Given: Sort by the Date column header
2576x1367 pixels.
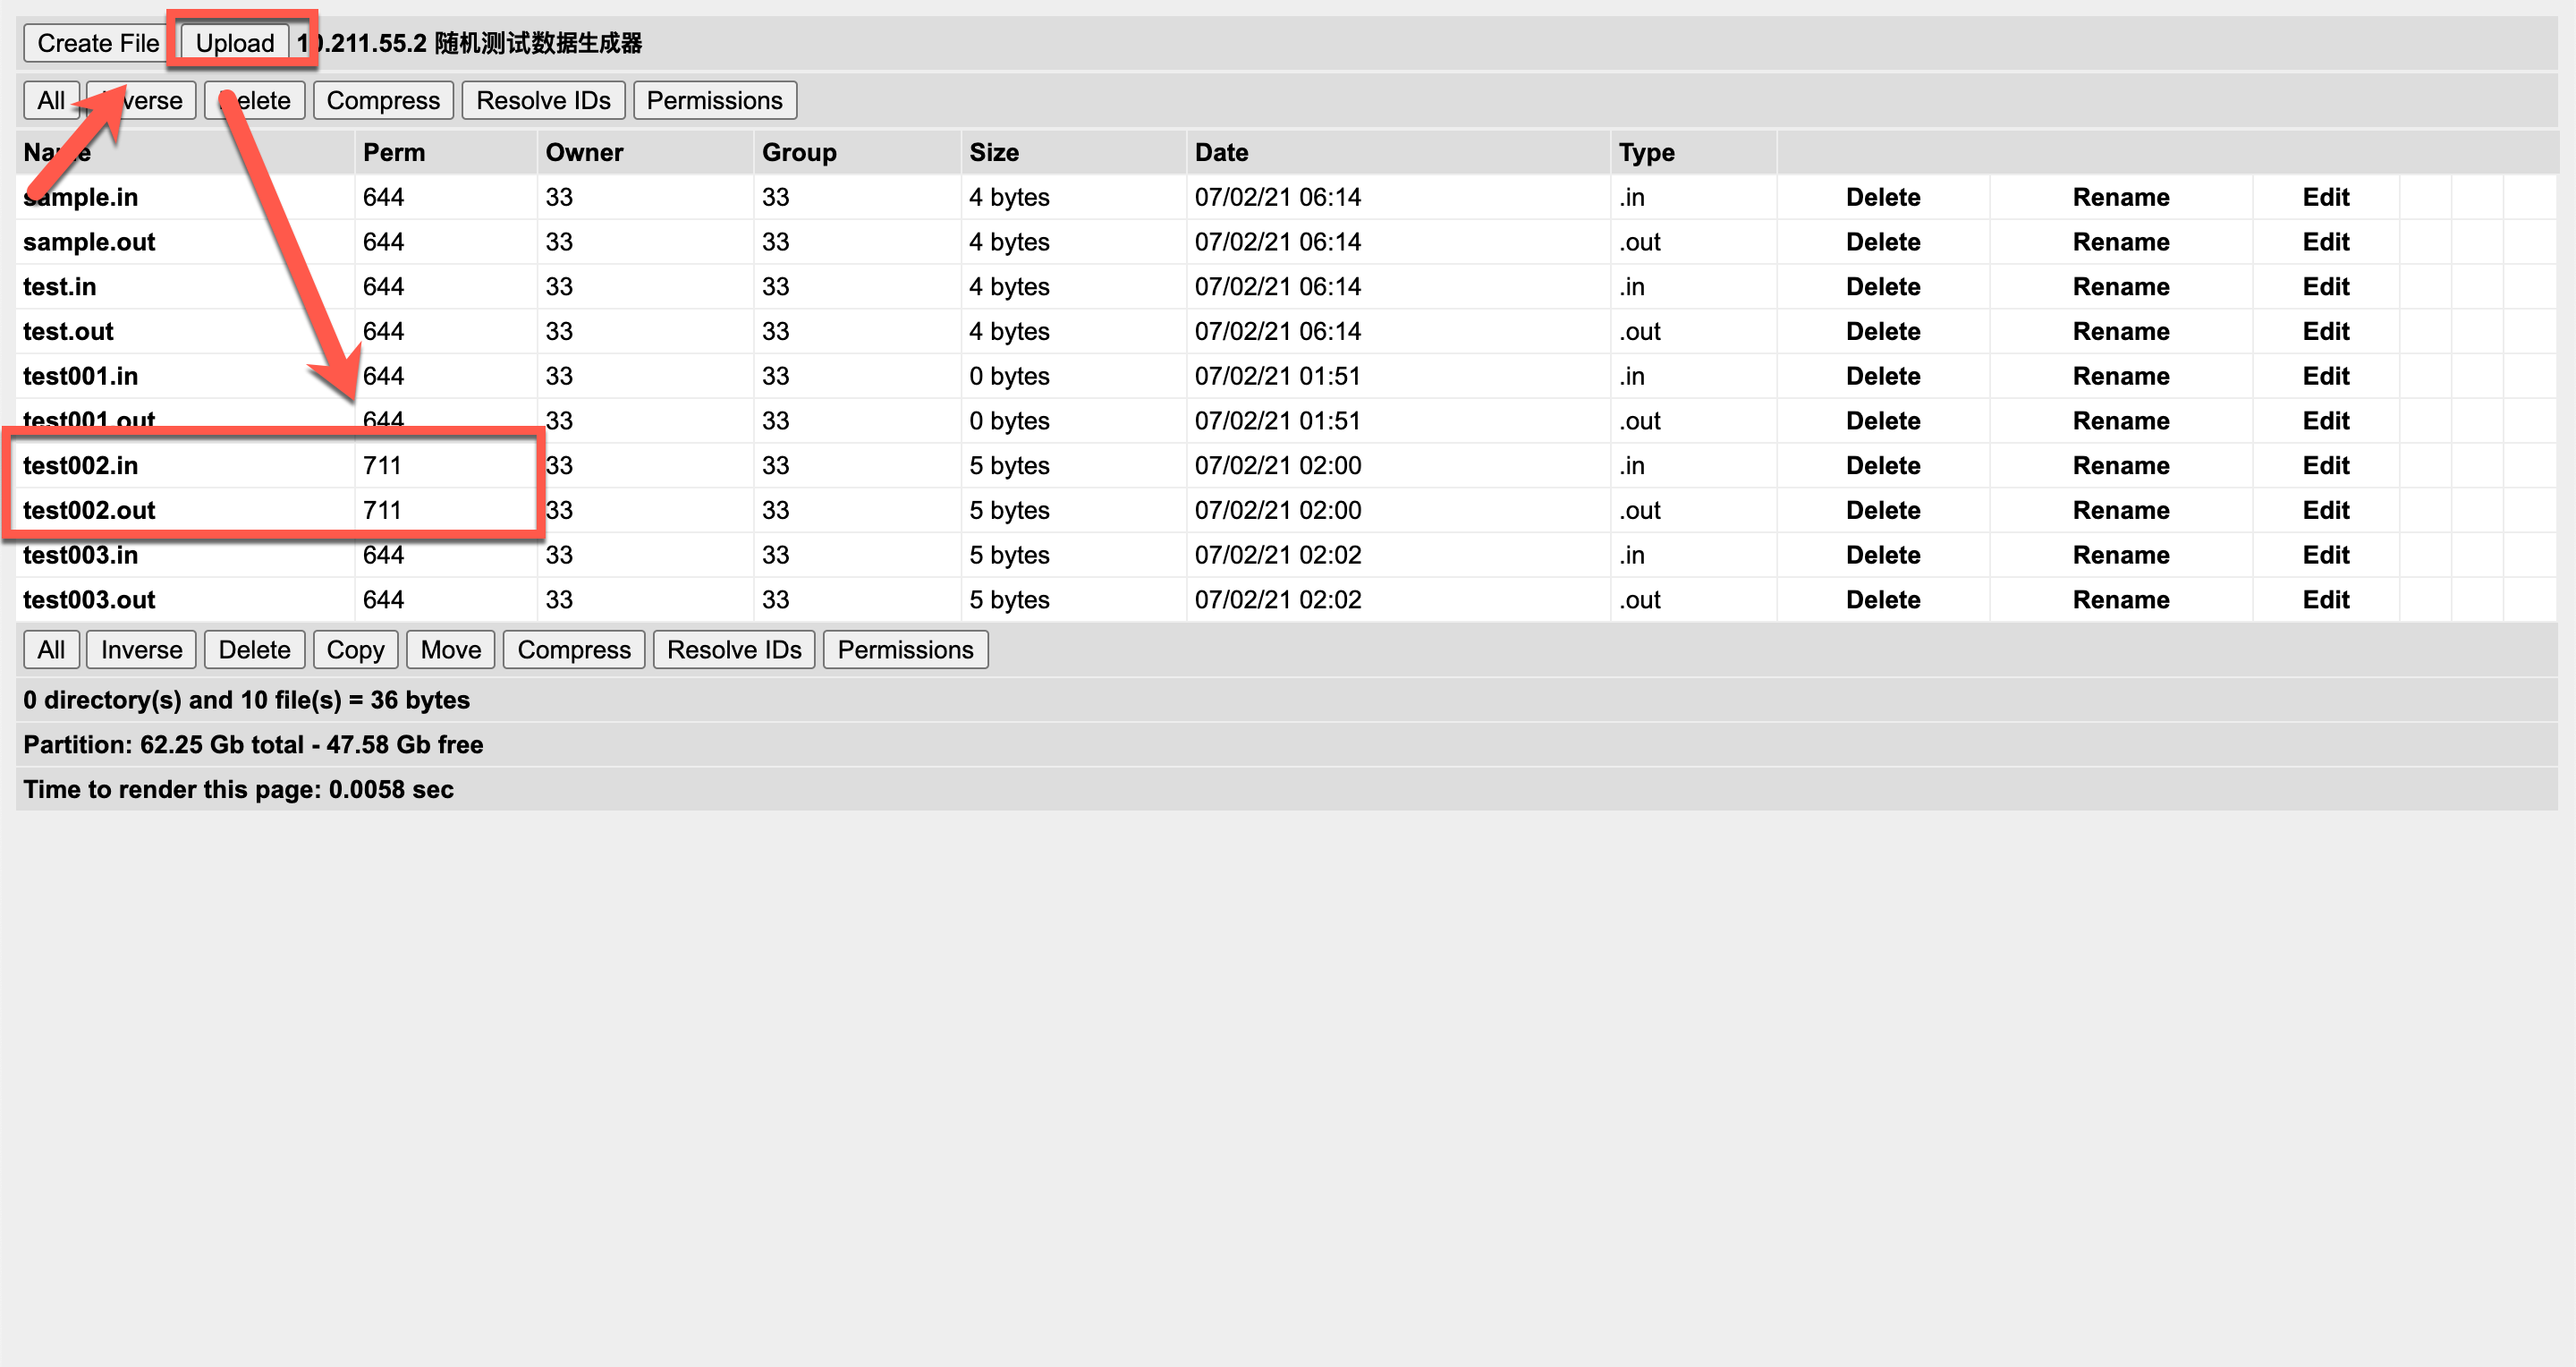Looking at the screenshot, I should (1221, 152).
